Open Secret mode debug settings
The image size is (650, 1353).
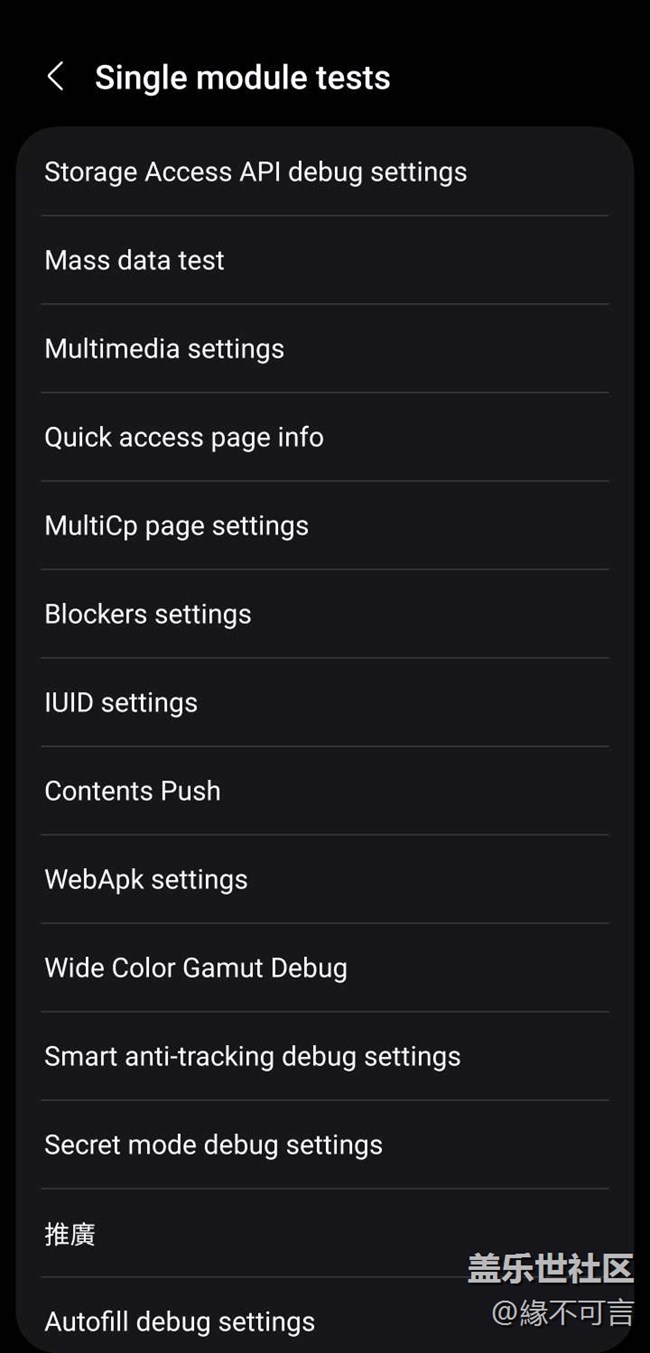(214, 1145)
